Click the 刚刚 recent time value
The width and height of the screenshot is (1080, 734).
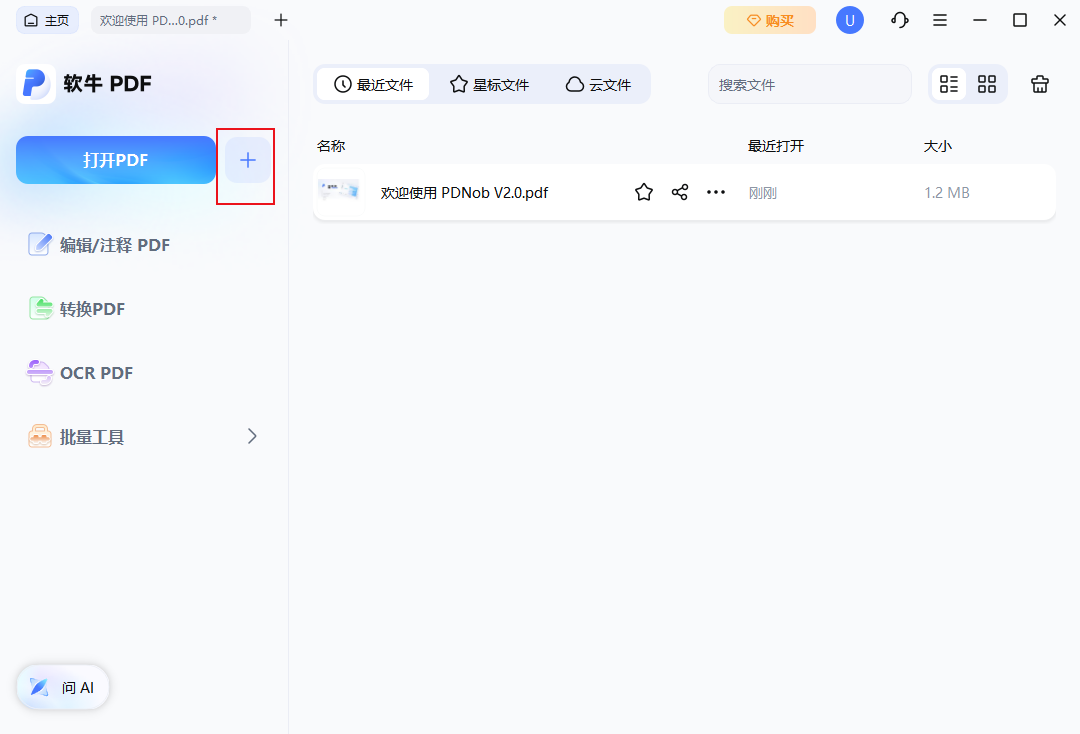point(762,193)
